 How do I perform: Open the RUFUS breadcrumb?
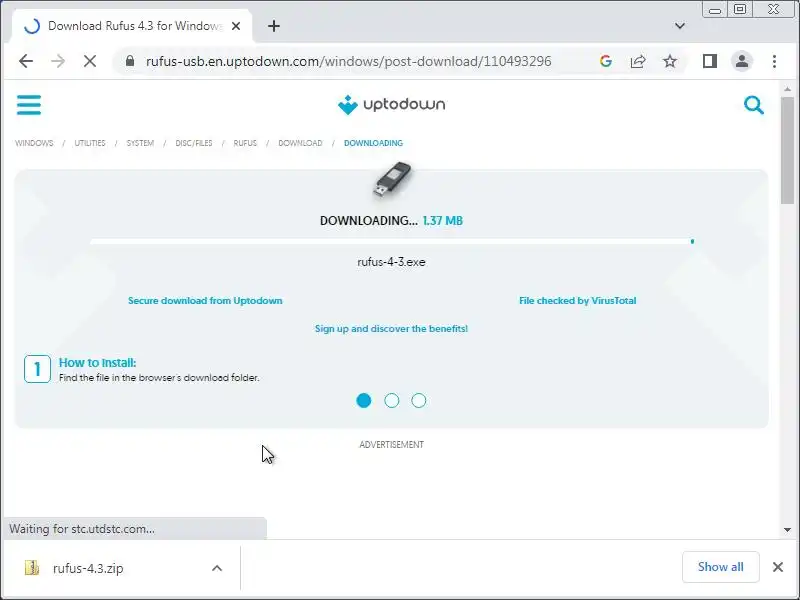tap(245, 143)
